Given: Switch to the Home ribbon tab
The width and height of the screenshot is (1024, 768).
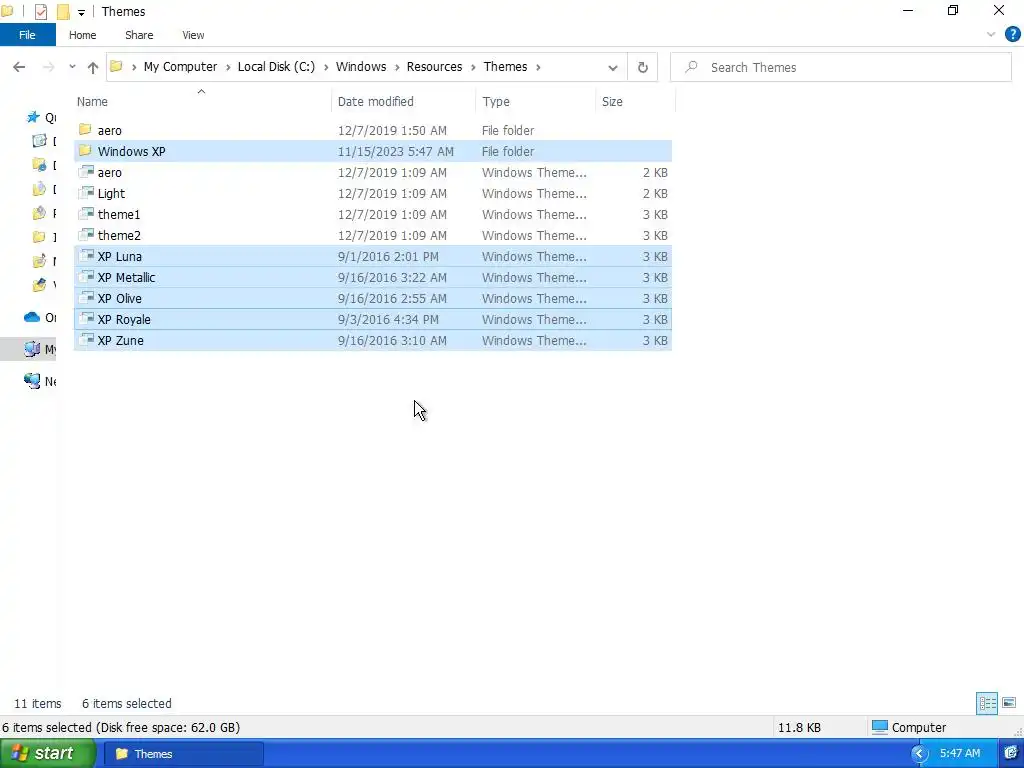Looking at the screenshot, I should point(82,35).
